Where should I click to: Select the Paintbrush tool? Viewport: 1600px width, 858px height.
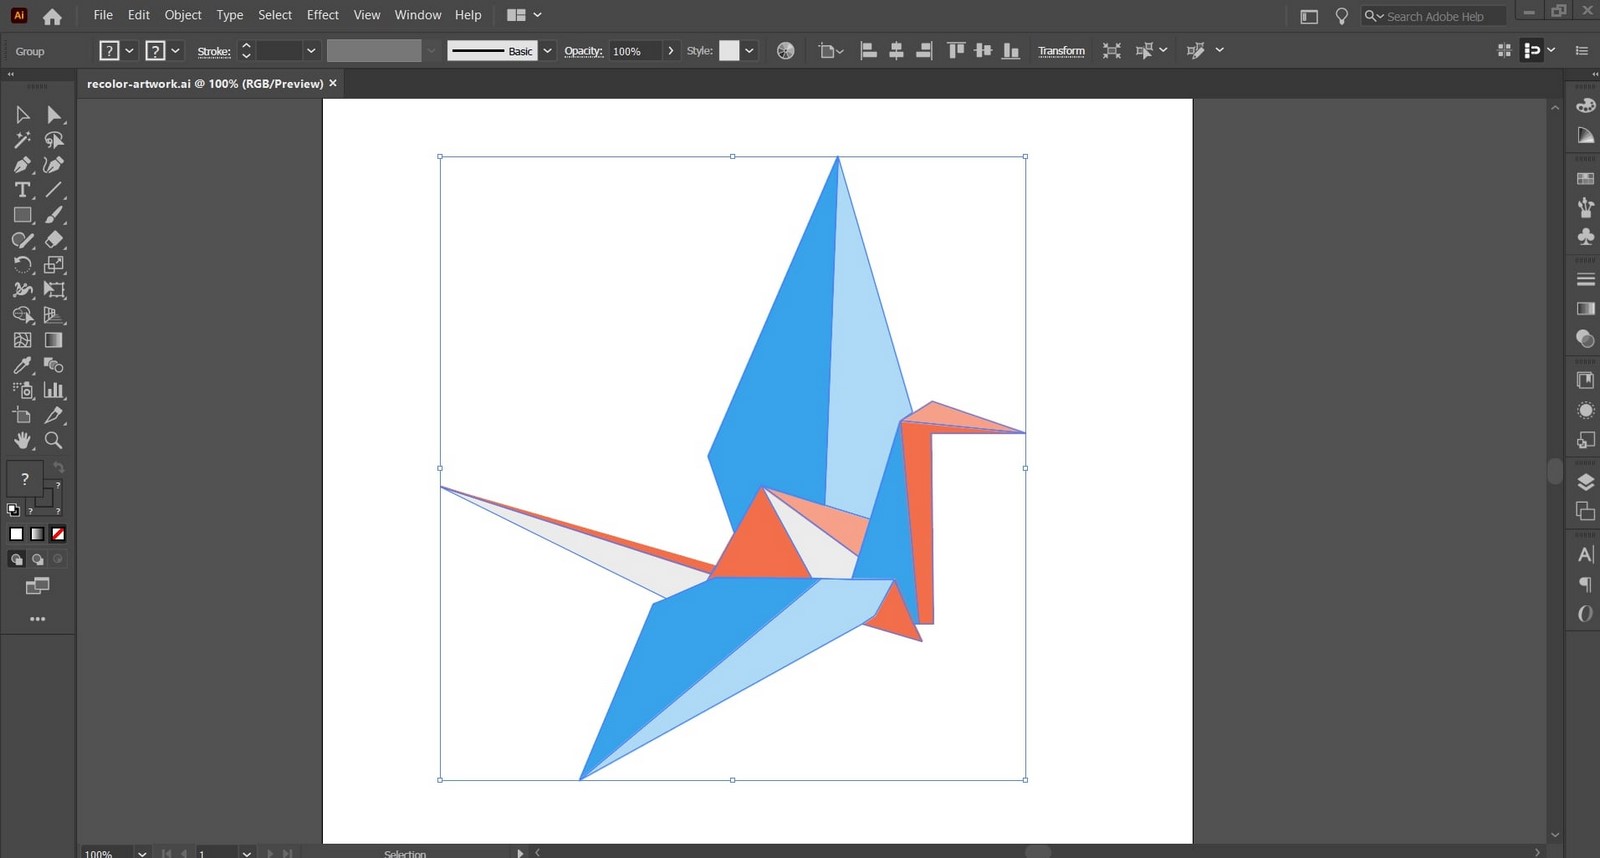(x=54, y=215)
